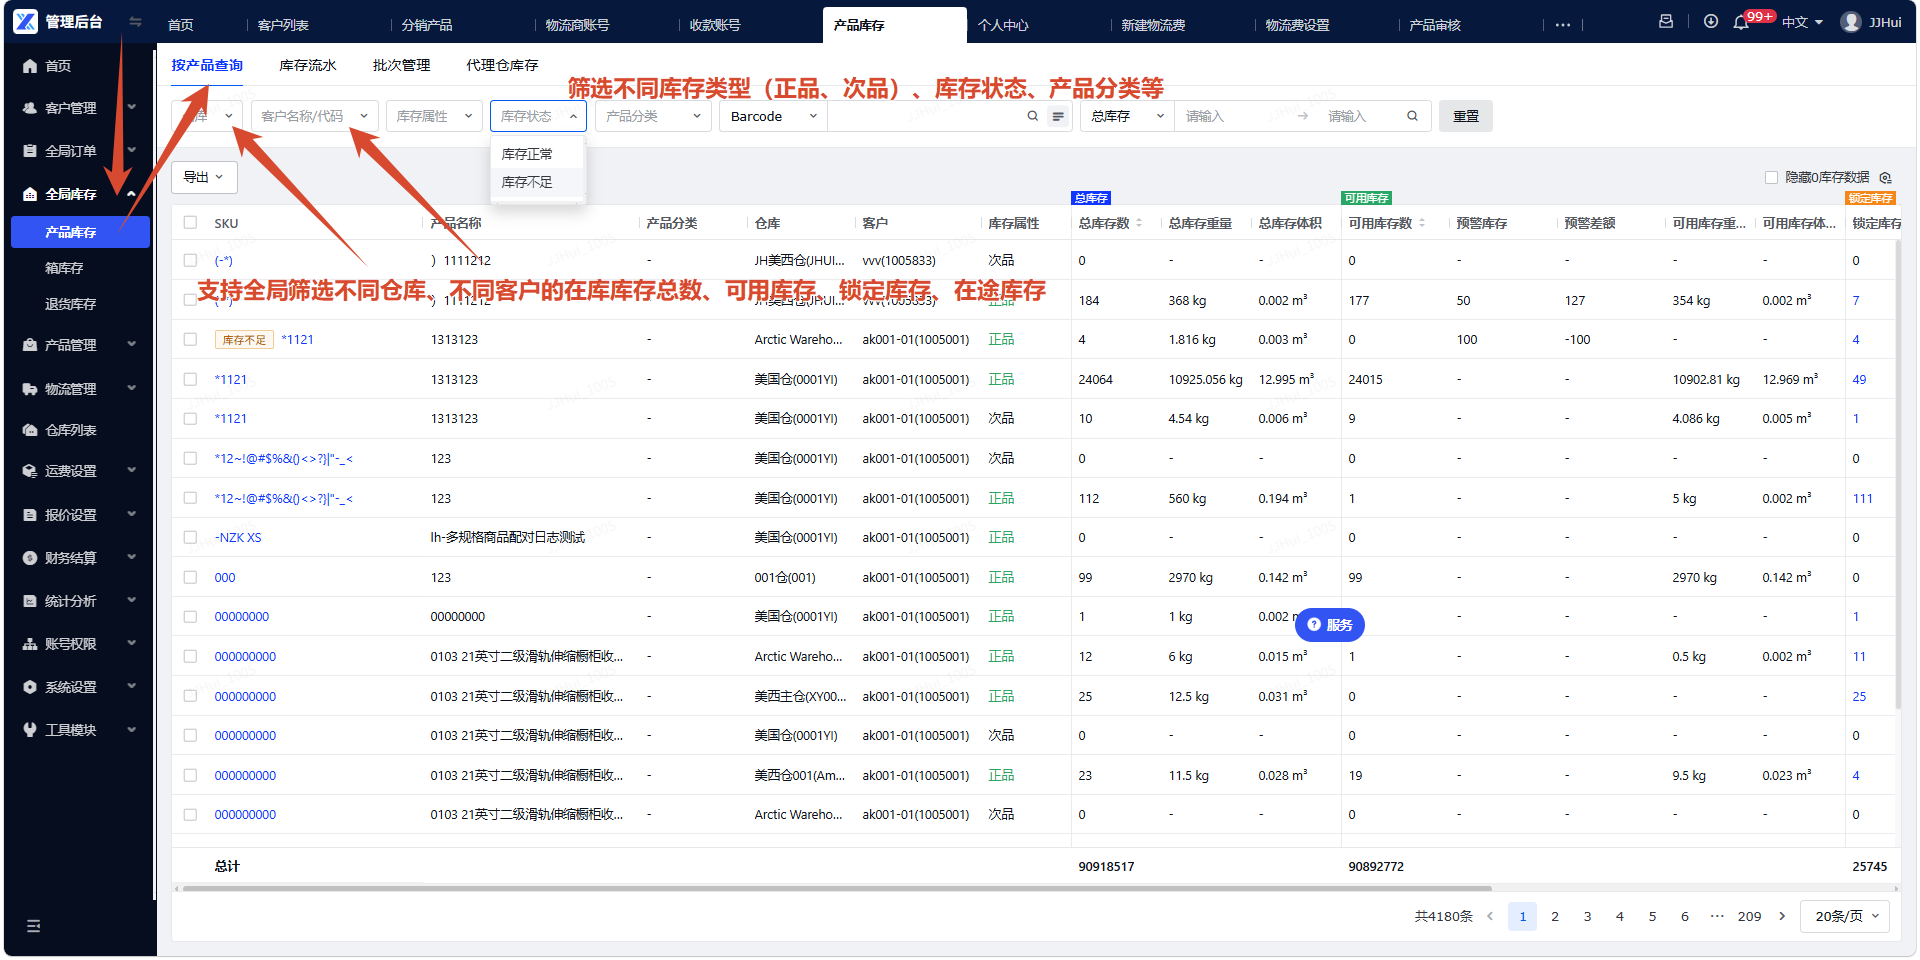Click the 系统设置 gear icon
The width and height of the screenshot is (1920, 960).
coord(30,687)
